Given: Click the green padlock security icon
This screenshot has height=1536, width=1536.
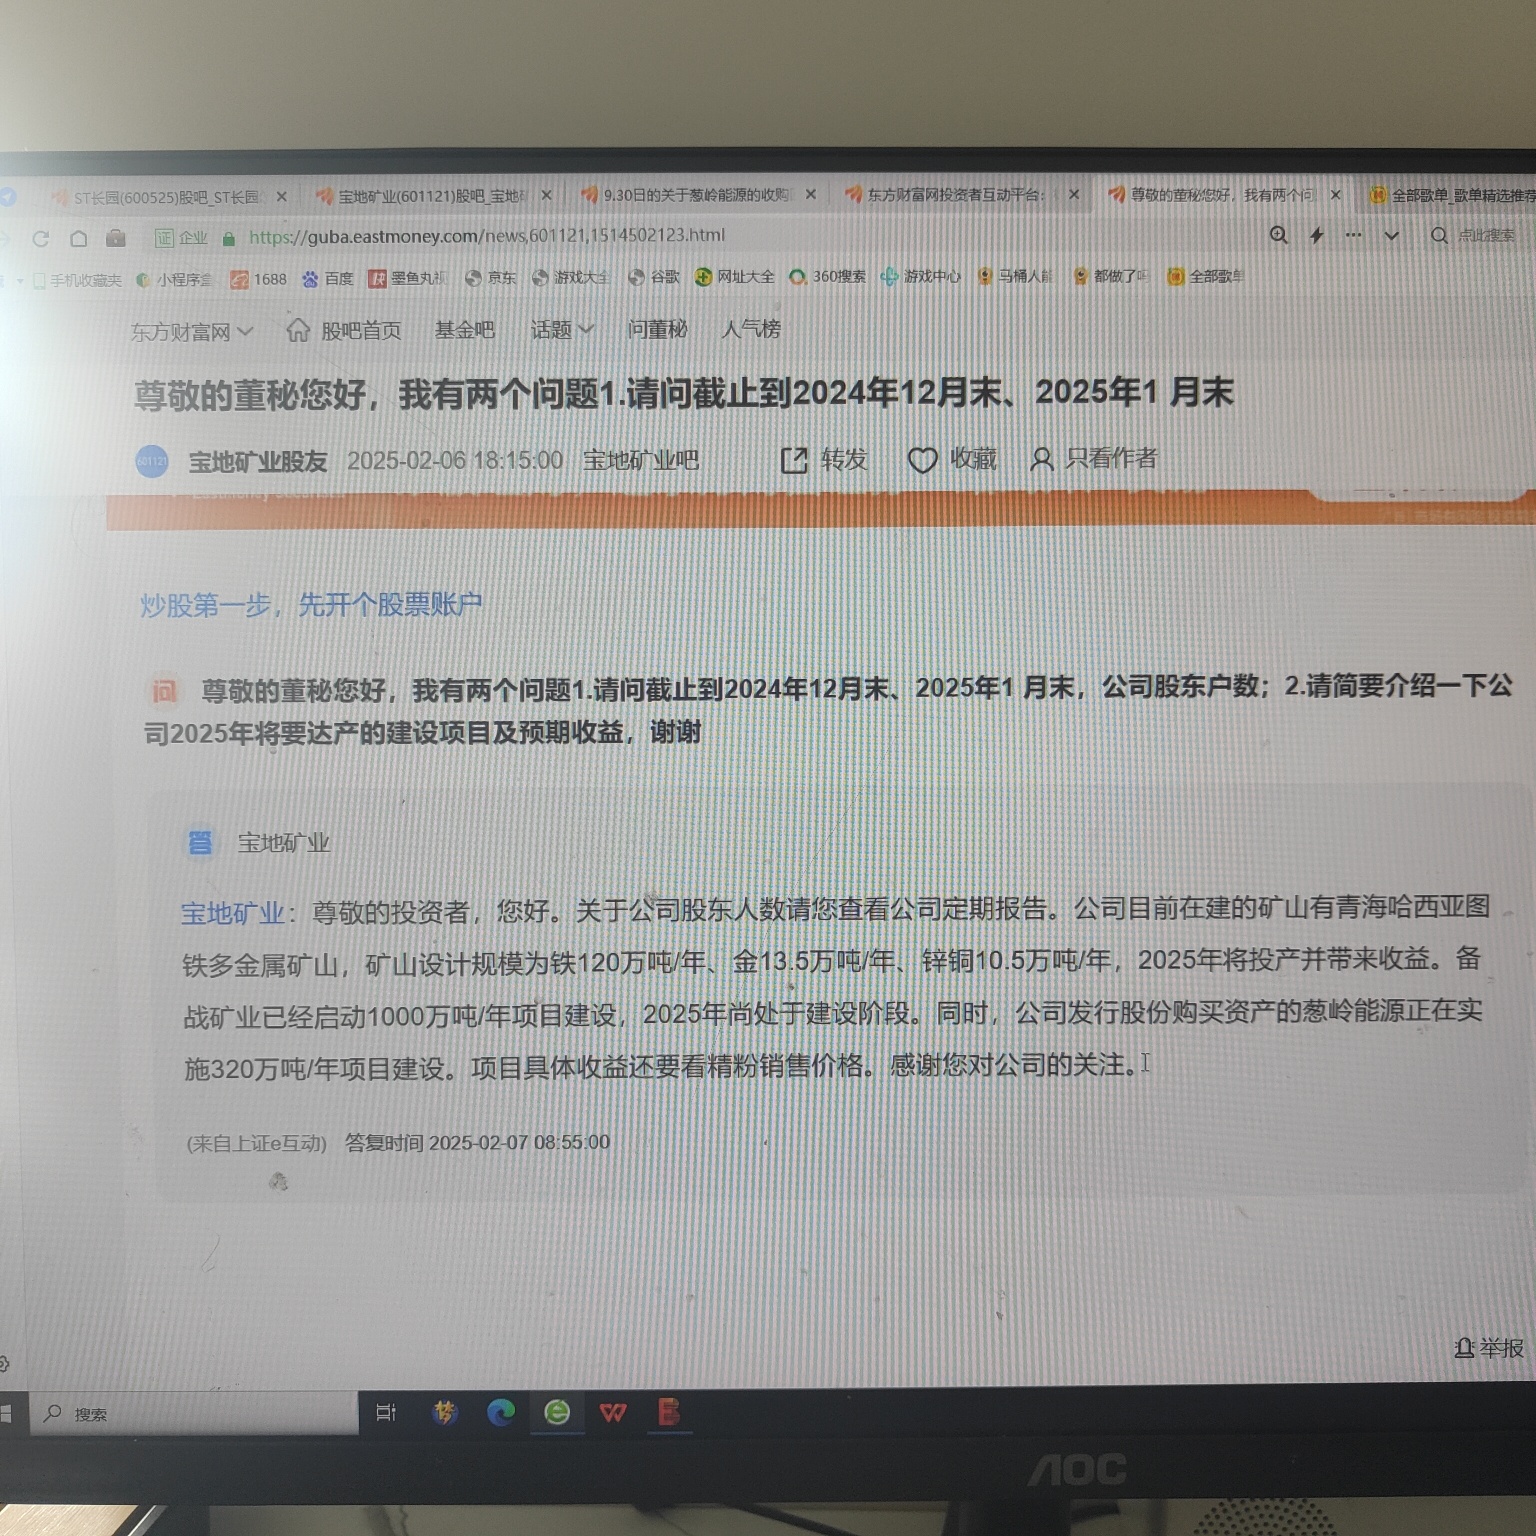Looking at the screenshot, I should (229, 238).
